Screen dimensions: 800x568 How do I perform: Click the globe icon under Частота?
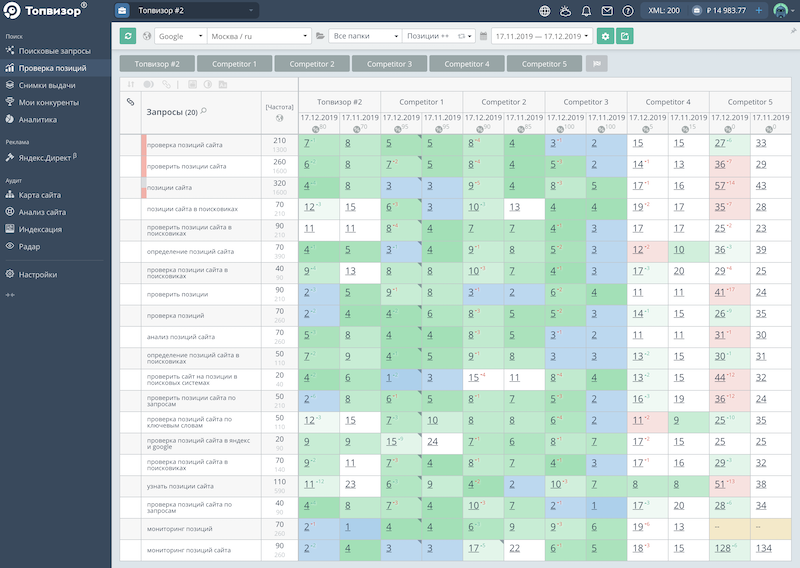click(279, 118)
